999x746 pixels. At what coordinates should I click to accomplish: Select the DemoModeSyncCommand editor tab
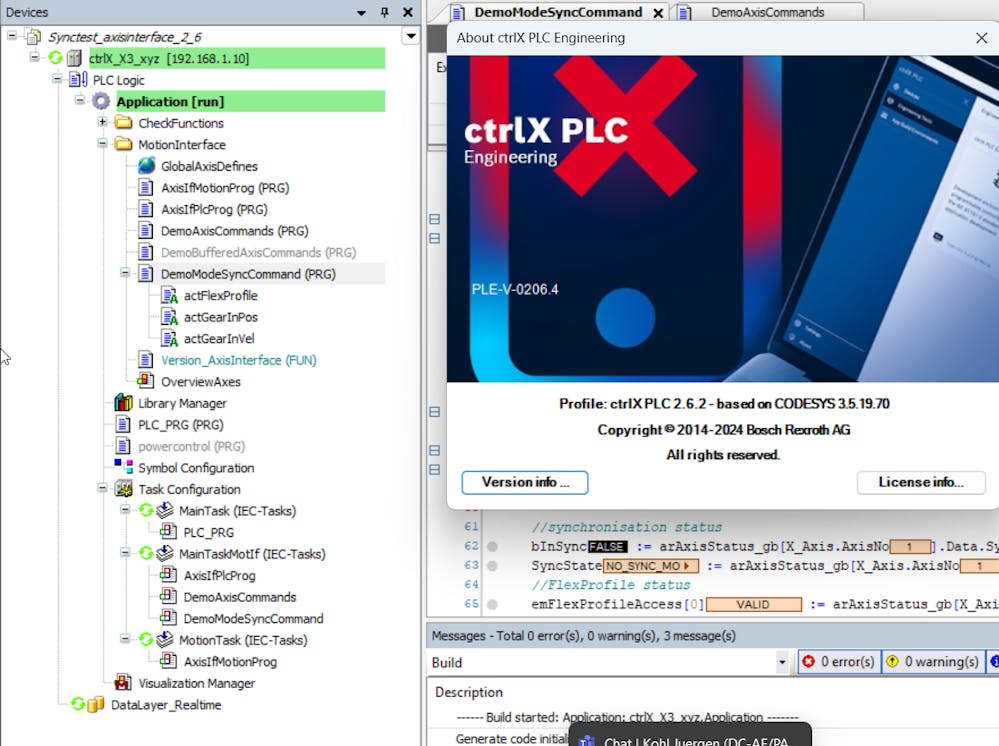click(557, 12)
